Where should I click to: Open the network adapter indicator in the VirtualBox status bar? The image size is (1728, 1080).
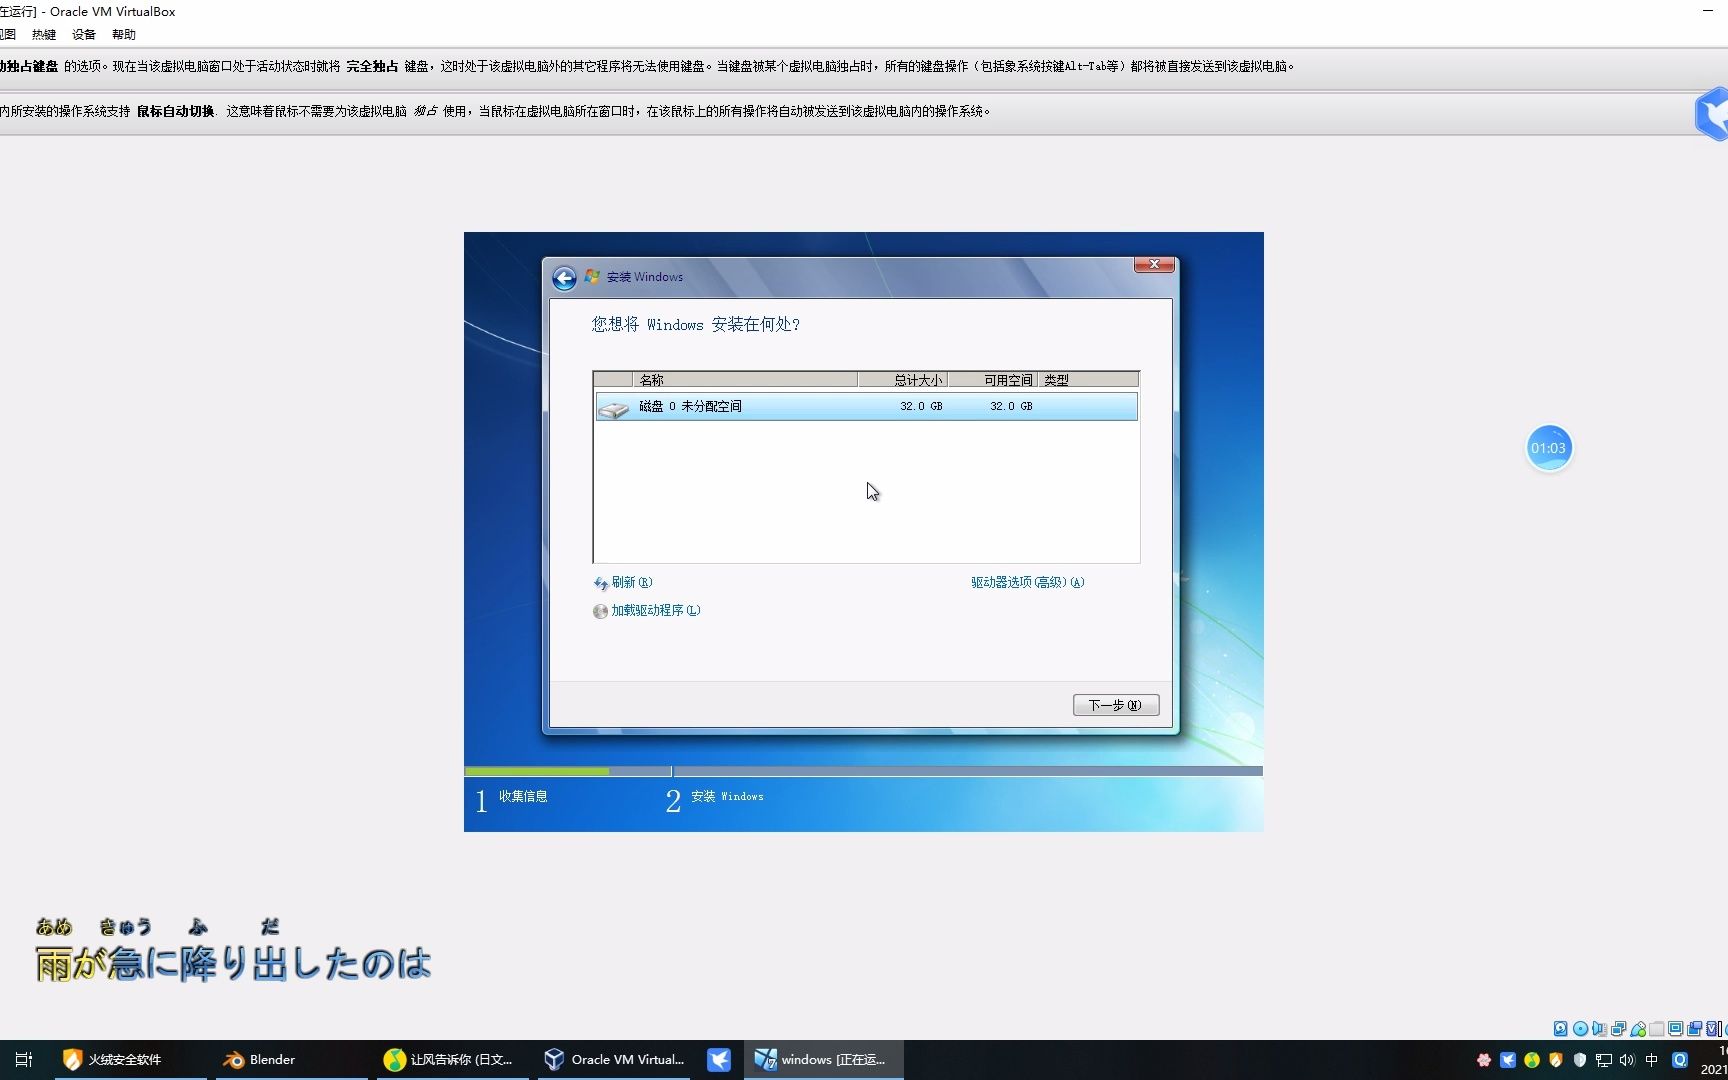click(1618, 1028)
